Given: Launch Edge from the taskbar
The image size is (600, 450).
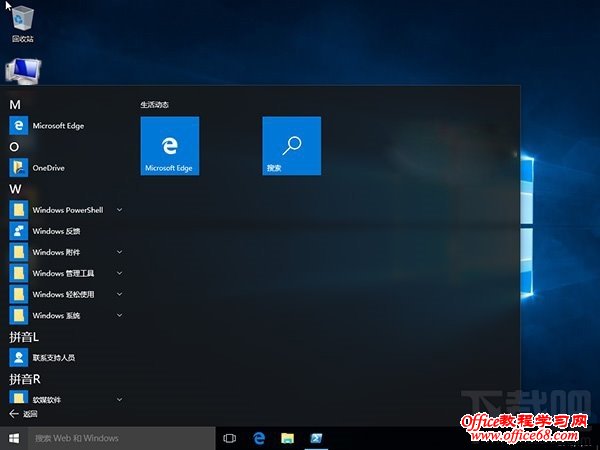Looking at the screenshot, I should pyautogui.click(x=259, y=438).
